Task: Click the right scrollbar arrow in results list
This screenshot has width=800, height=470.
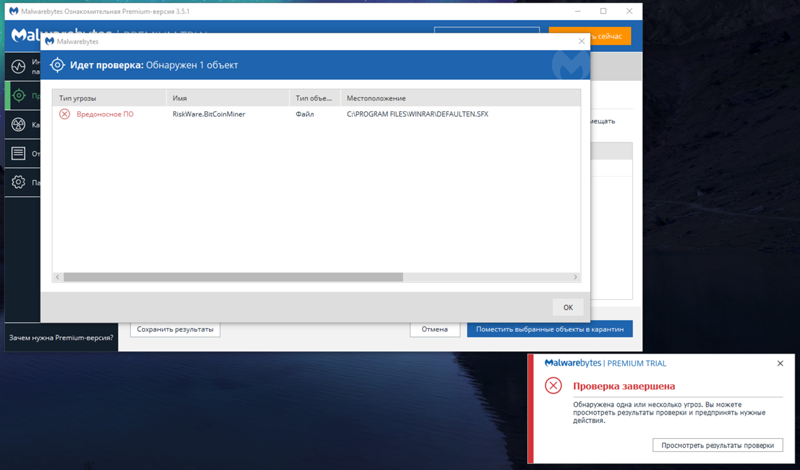Action: 575,277
